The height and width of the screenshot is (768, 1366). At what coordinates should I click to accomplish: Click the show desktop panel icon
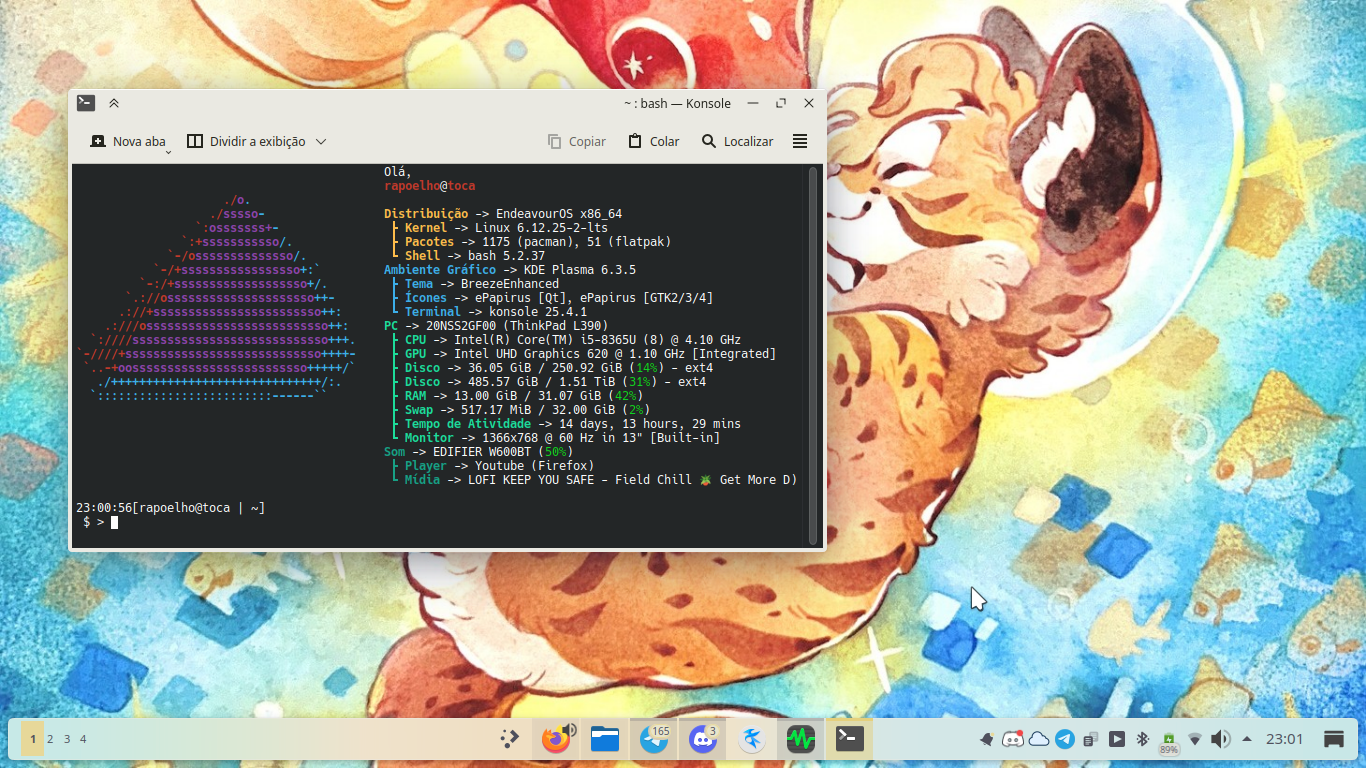[1333, 739]
